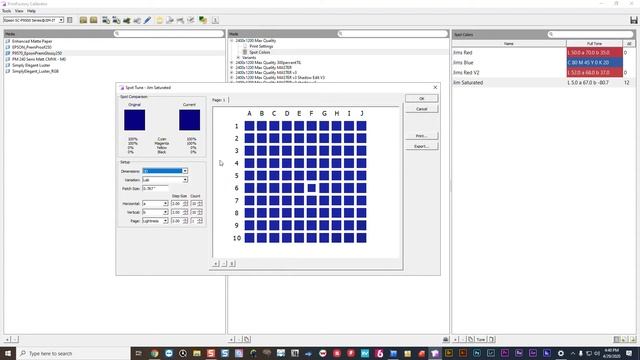This screenshot has height=360, width=640.
Task: Click the Export... button
Action: pos(422,146)
